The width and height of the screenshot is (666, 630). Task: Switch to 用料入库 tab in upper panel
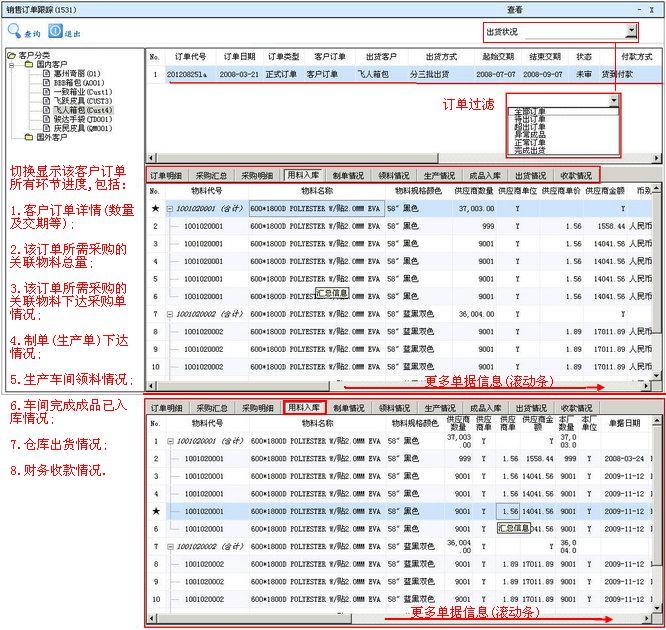tap(303, 175)
